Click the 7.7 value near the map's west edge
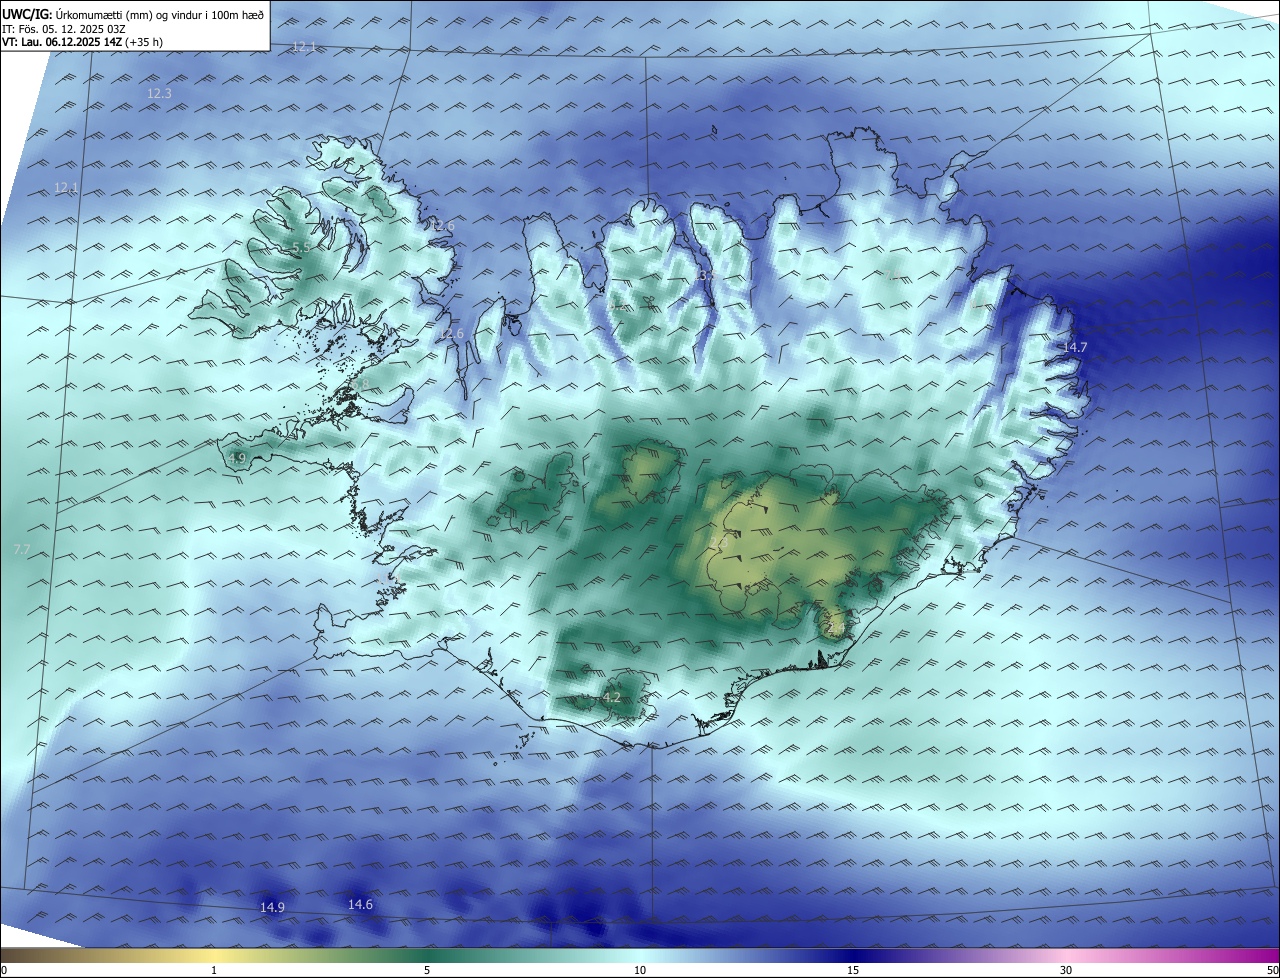Viewport: 1280px width, 978px height. coord(22,550)
